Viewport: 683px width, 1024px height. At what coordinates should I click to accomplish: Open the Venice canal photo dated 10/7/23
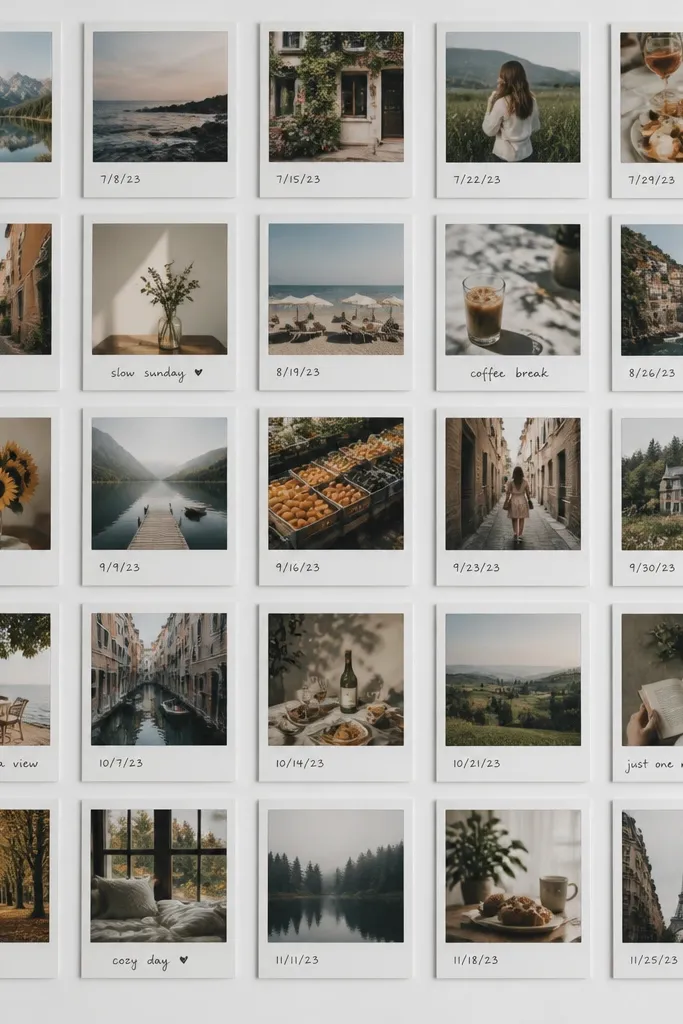[159, 679]
